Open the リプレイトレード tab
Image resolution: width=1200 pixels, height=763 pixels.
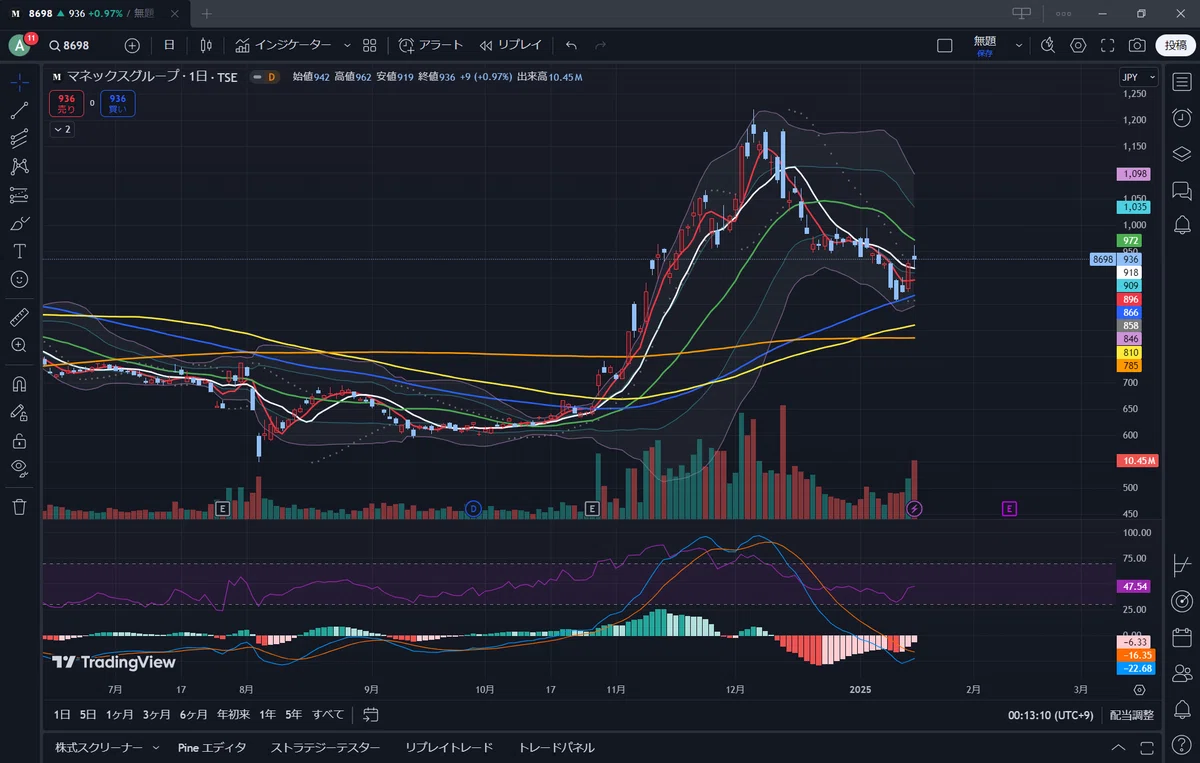pyautogui.click(x=449, y=748)
